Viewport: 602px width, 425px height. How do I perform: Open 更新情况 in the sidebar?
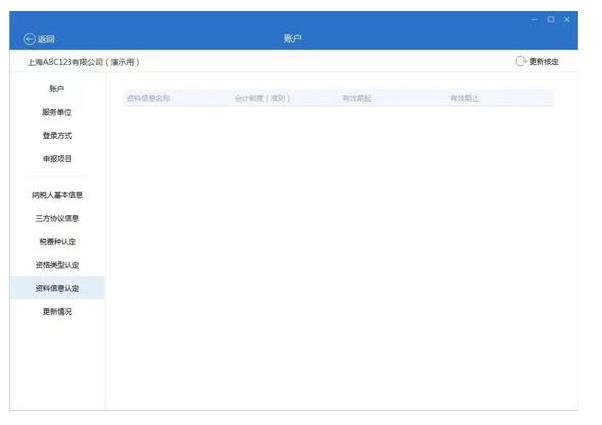pyautogui.click(x=57, y=311)
